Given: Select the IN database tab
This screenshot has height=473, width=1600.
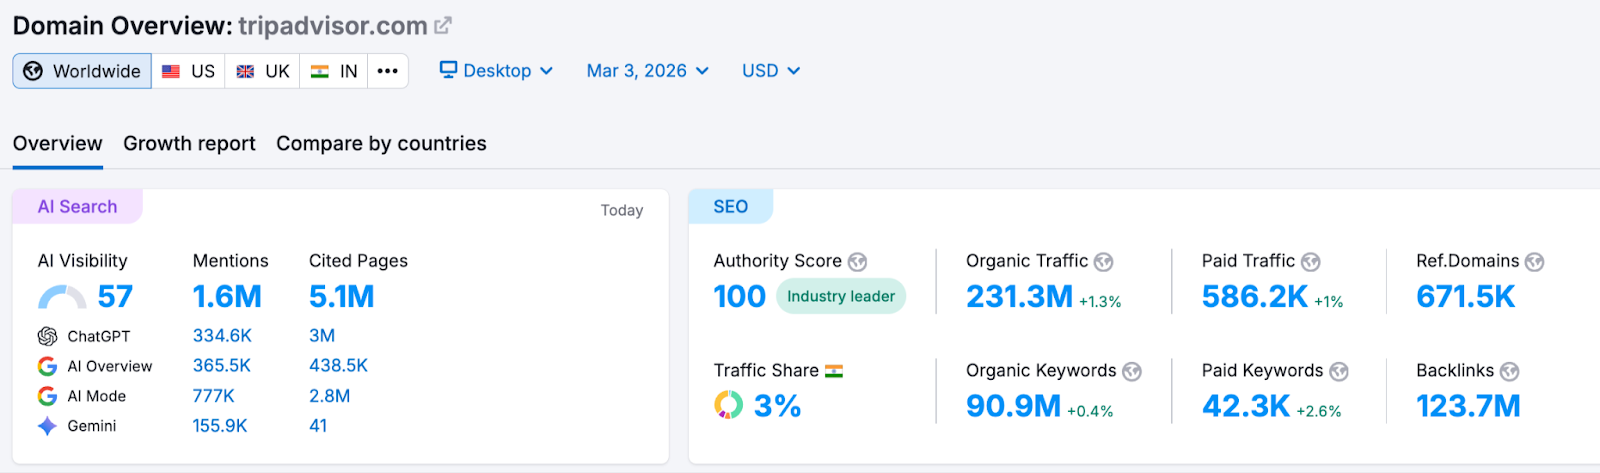Looking at the screenshot, I should click(x=334, y=71).
